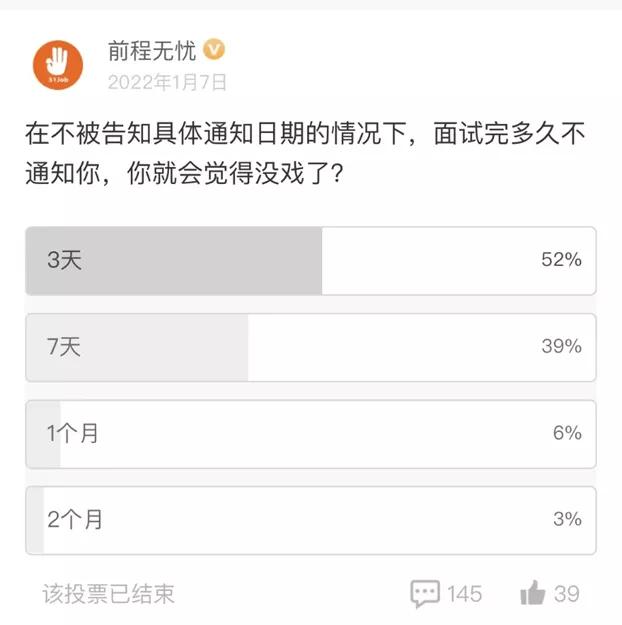Open comments via speech bubble icon

[x=425, y=593]
